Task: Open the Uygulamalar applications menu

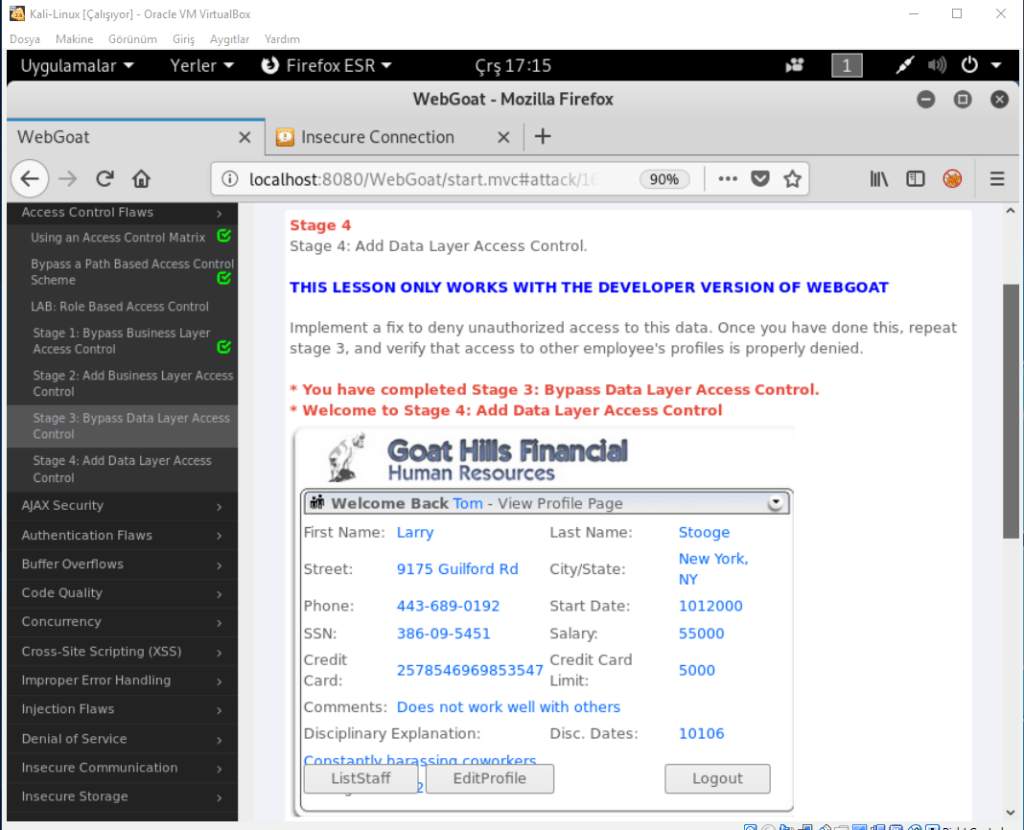Action: 76,66
